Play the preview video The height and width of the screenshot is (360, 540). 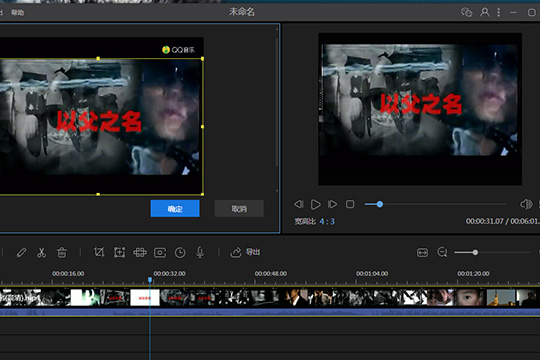[315, 204]
